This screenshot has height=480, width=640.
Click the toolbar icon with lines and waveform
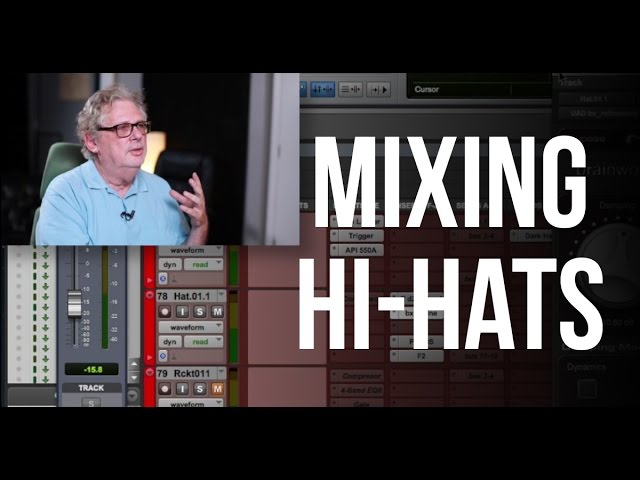350,89
